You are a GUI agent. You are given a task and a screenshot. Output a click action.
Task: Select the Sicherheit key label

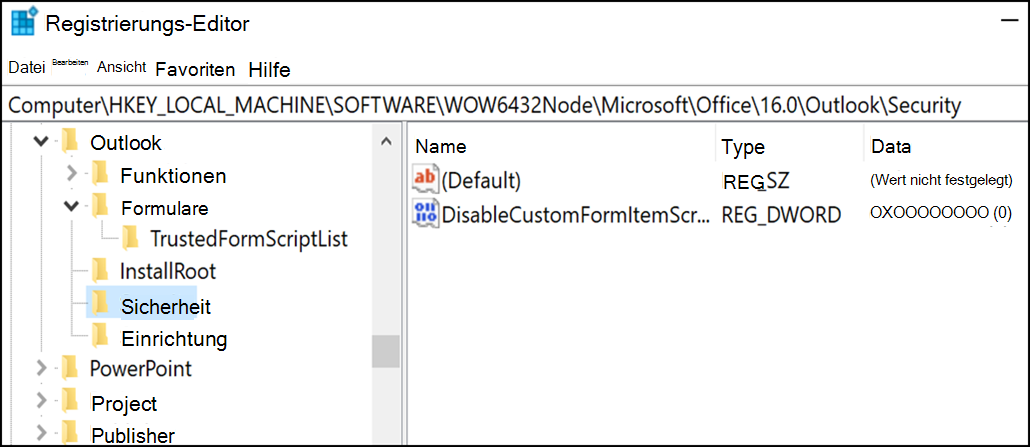click(x=166, y=306)
